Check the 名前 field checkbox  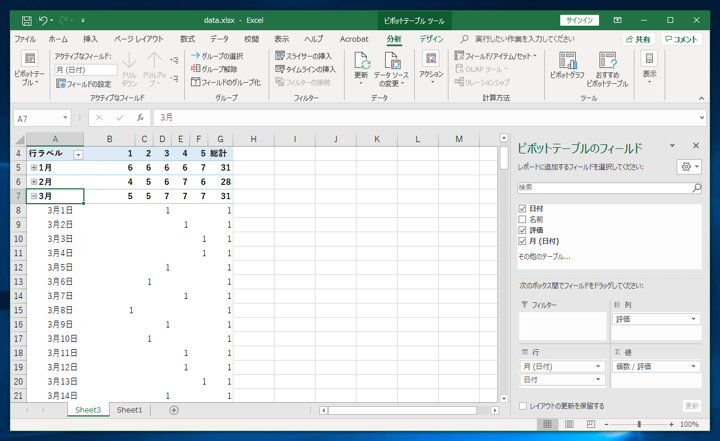click(522, 219)
